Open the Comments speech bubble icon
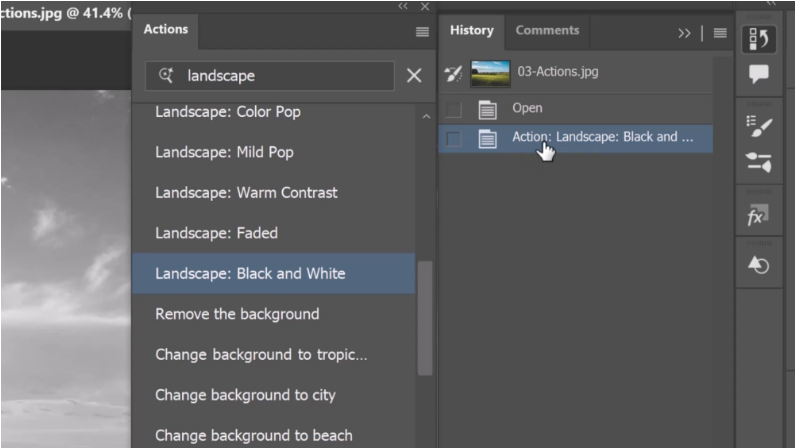 (x=759, y=74)
